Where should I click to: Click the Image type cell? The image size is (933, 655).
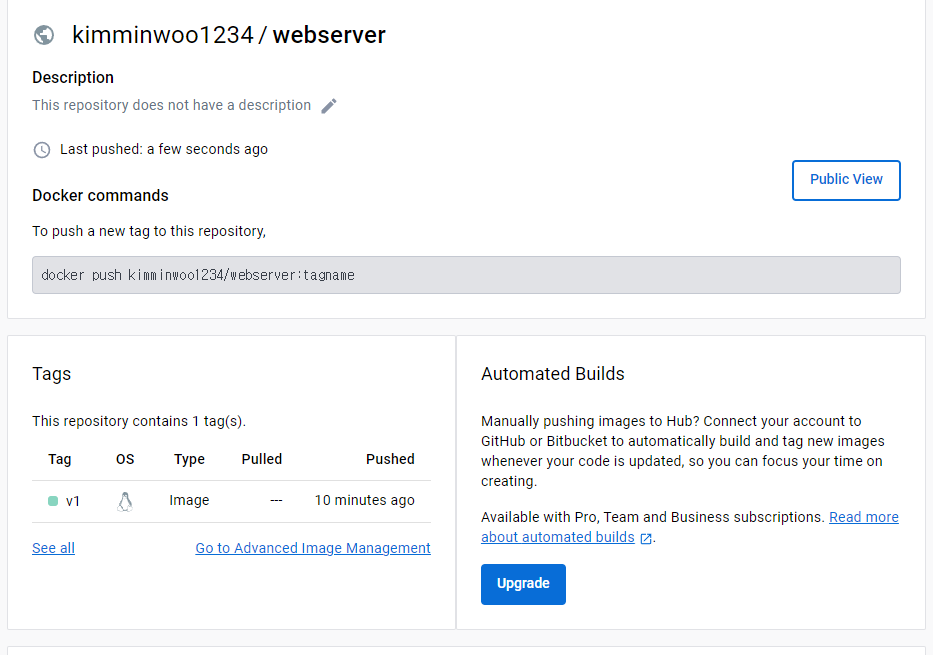point(189,500)
